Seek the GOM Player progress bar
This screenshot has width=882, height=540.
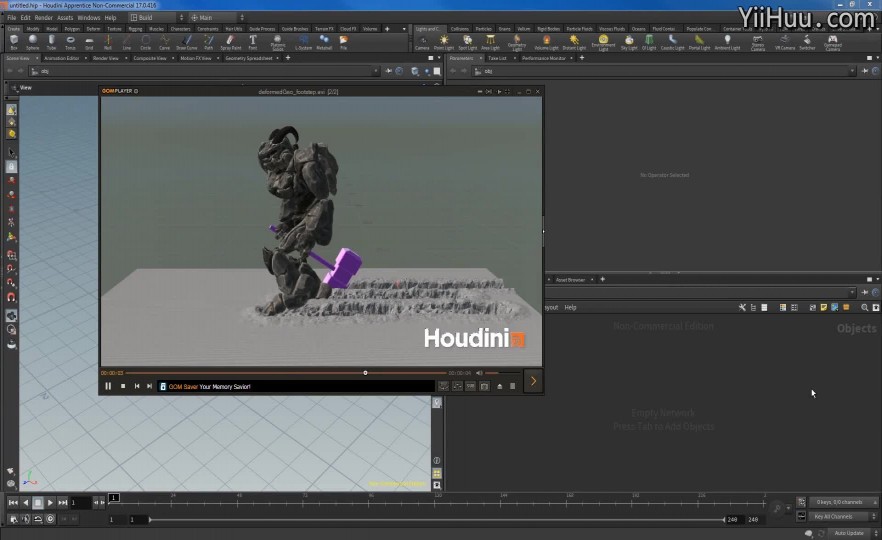click(x=286, y=372)
